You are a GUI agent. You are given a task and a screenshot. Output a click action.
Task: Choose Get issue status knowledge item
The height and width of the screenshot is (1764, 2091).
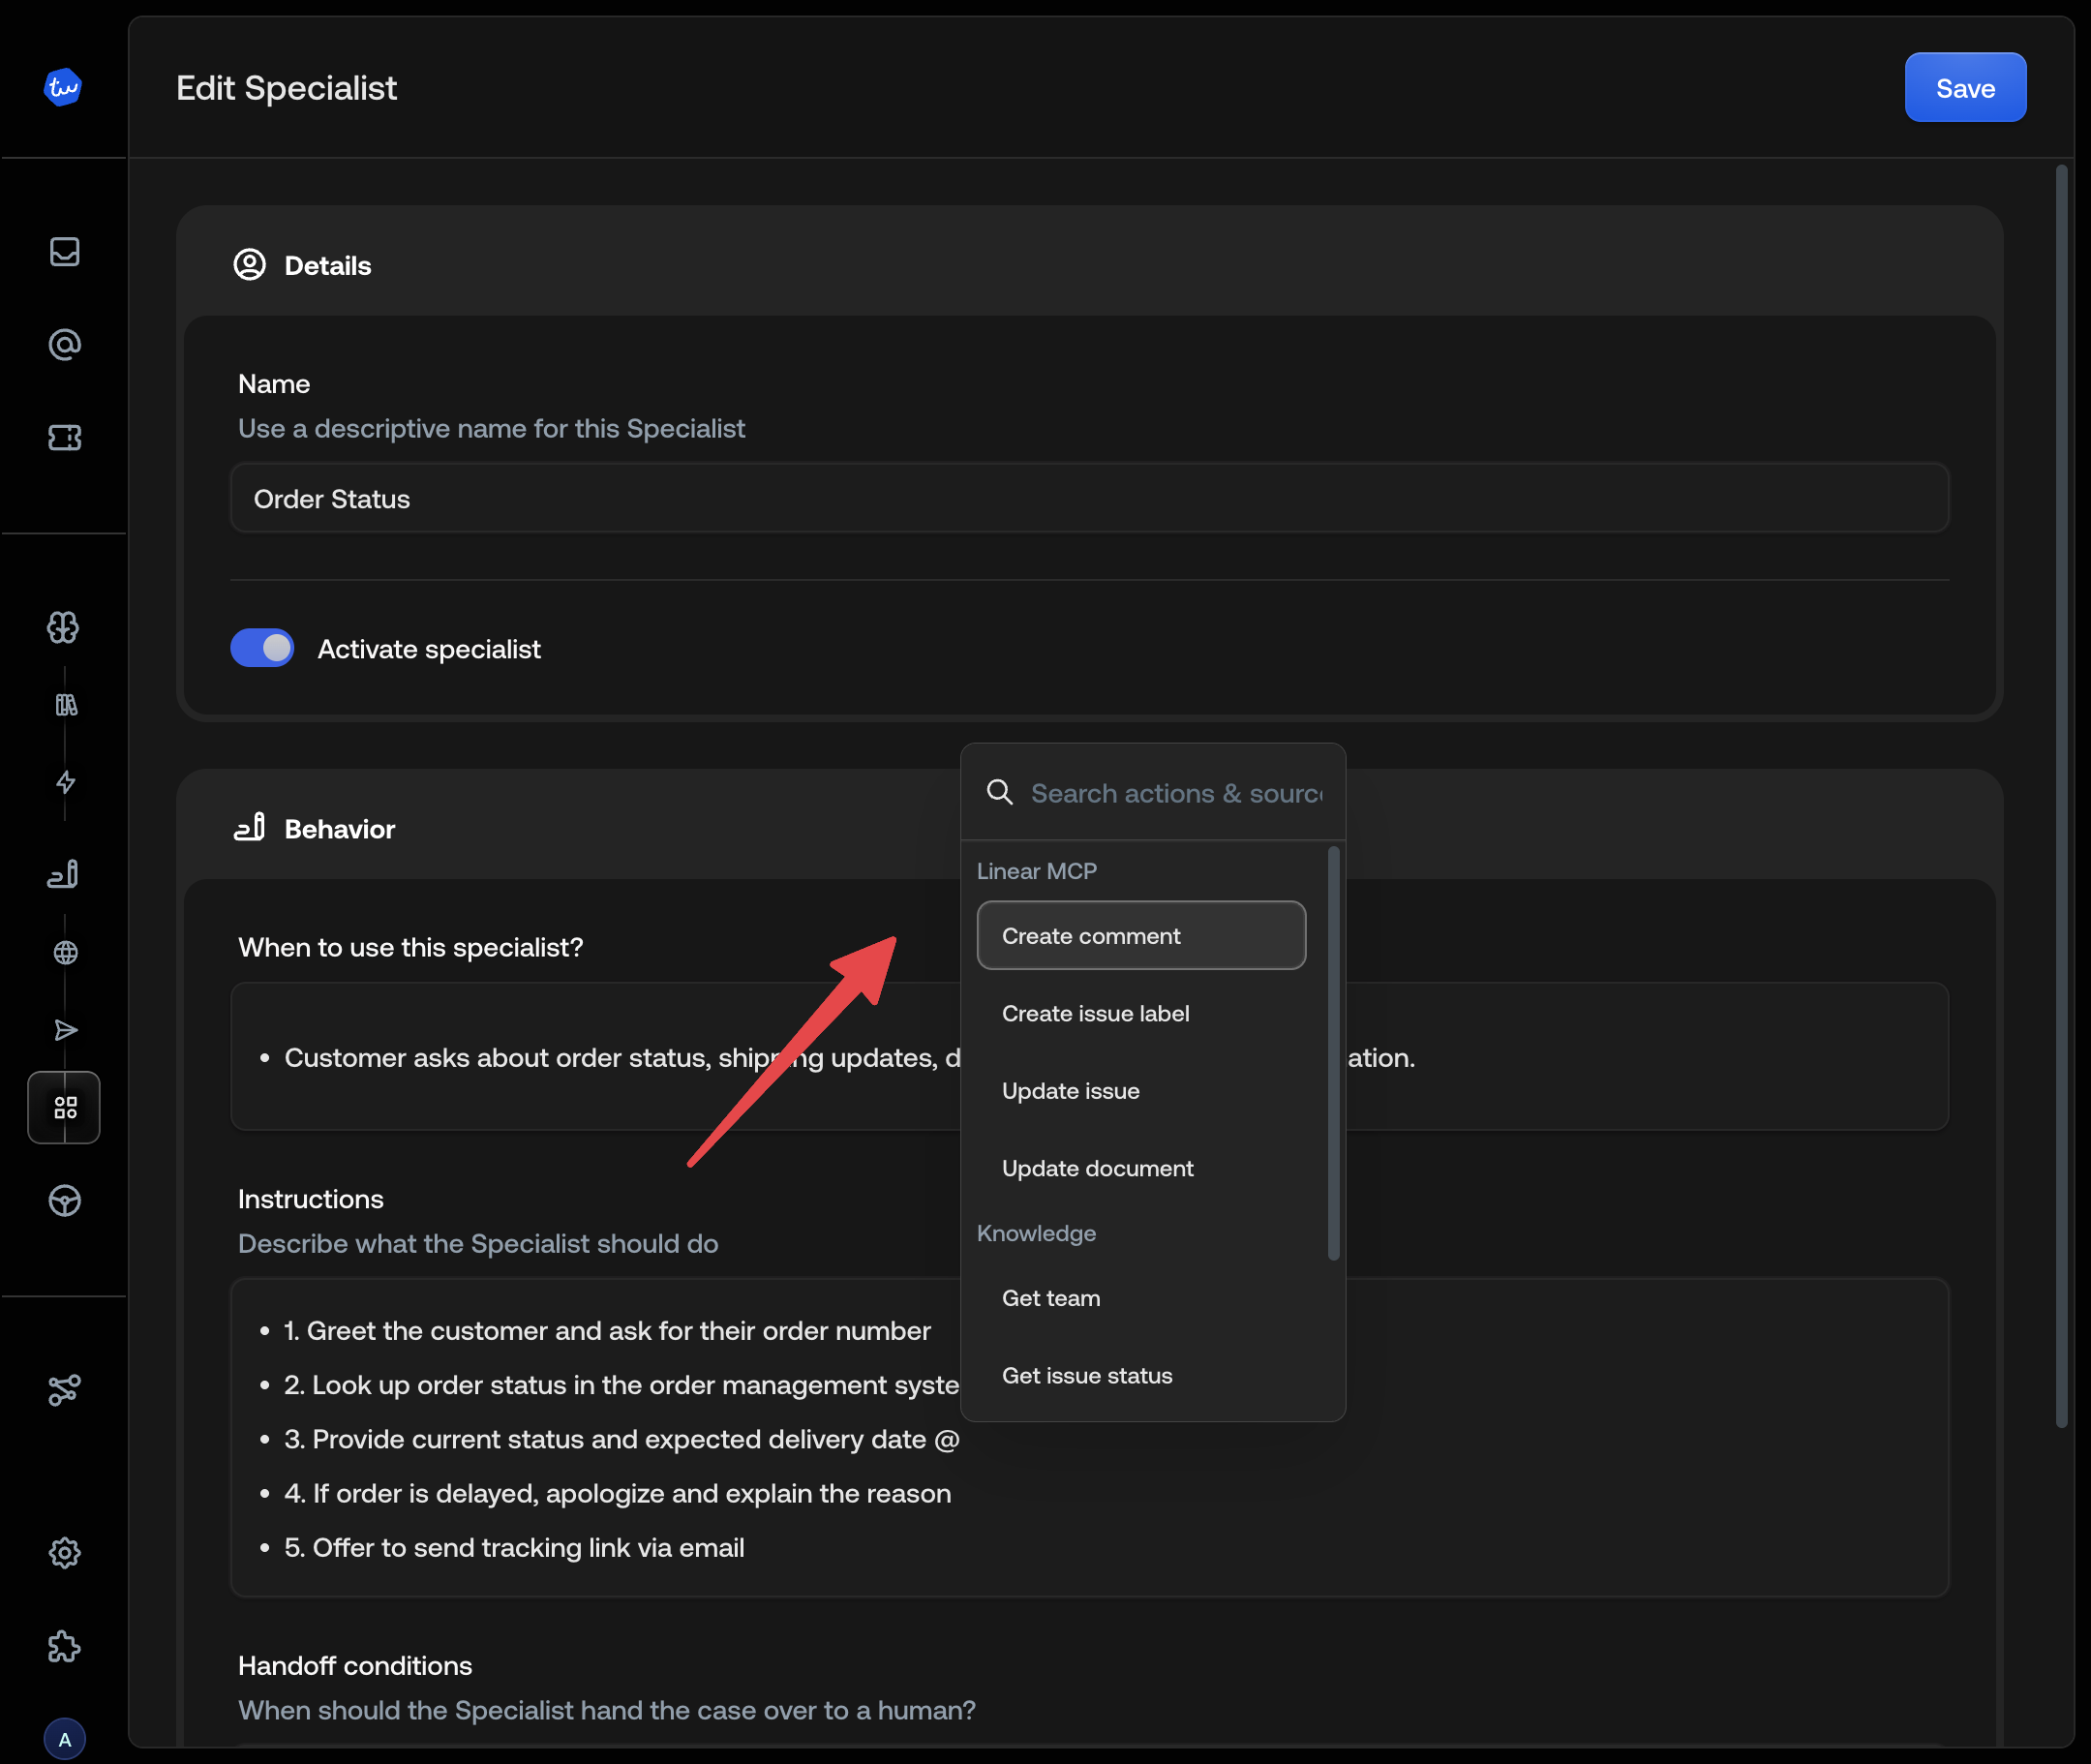(1087, 1375)
